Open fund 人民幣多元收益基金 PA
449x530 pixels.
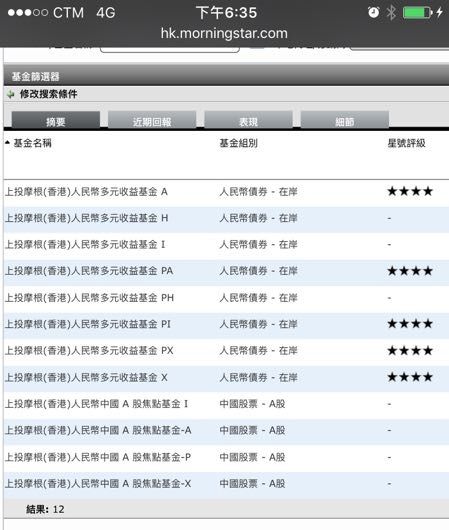tap(89, 271)
